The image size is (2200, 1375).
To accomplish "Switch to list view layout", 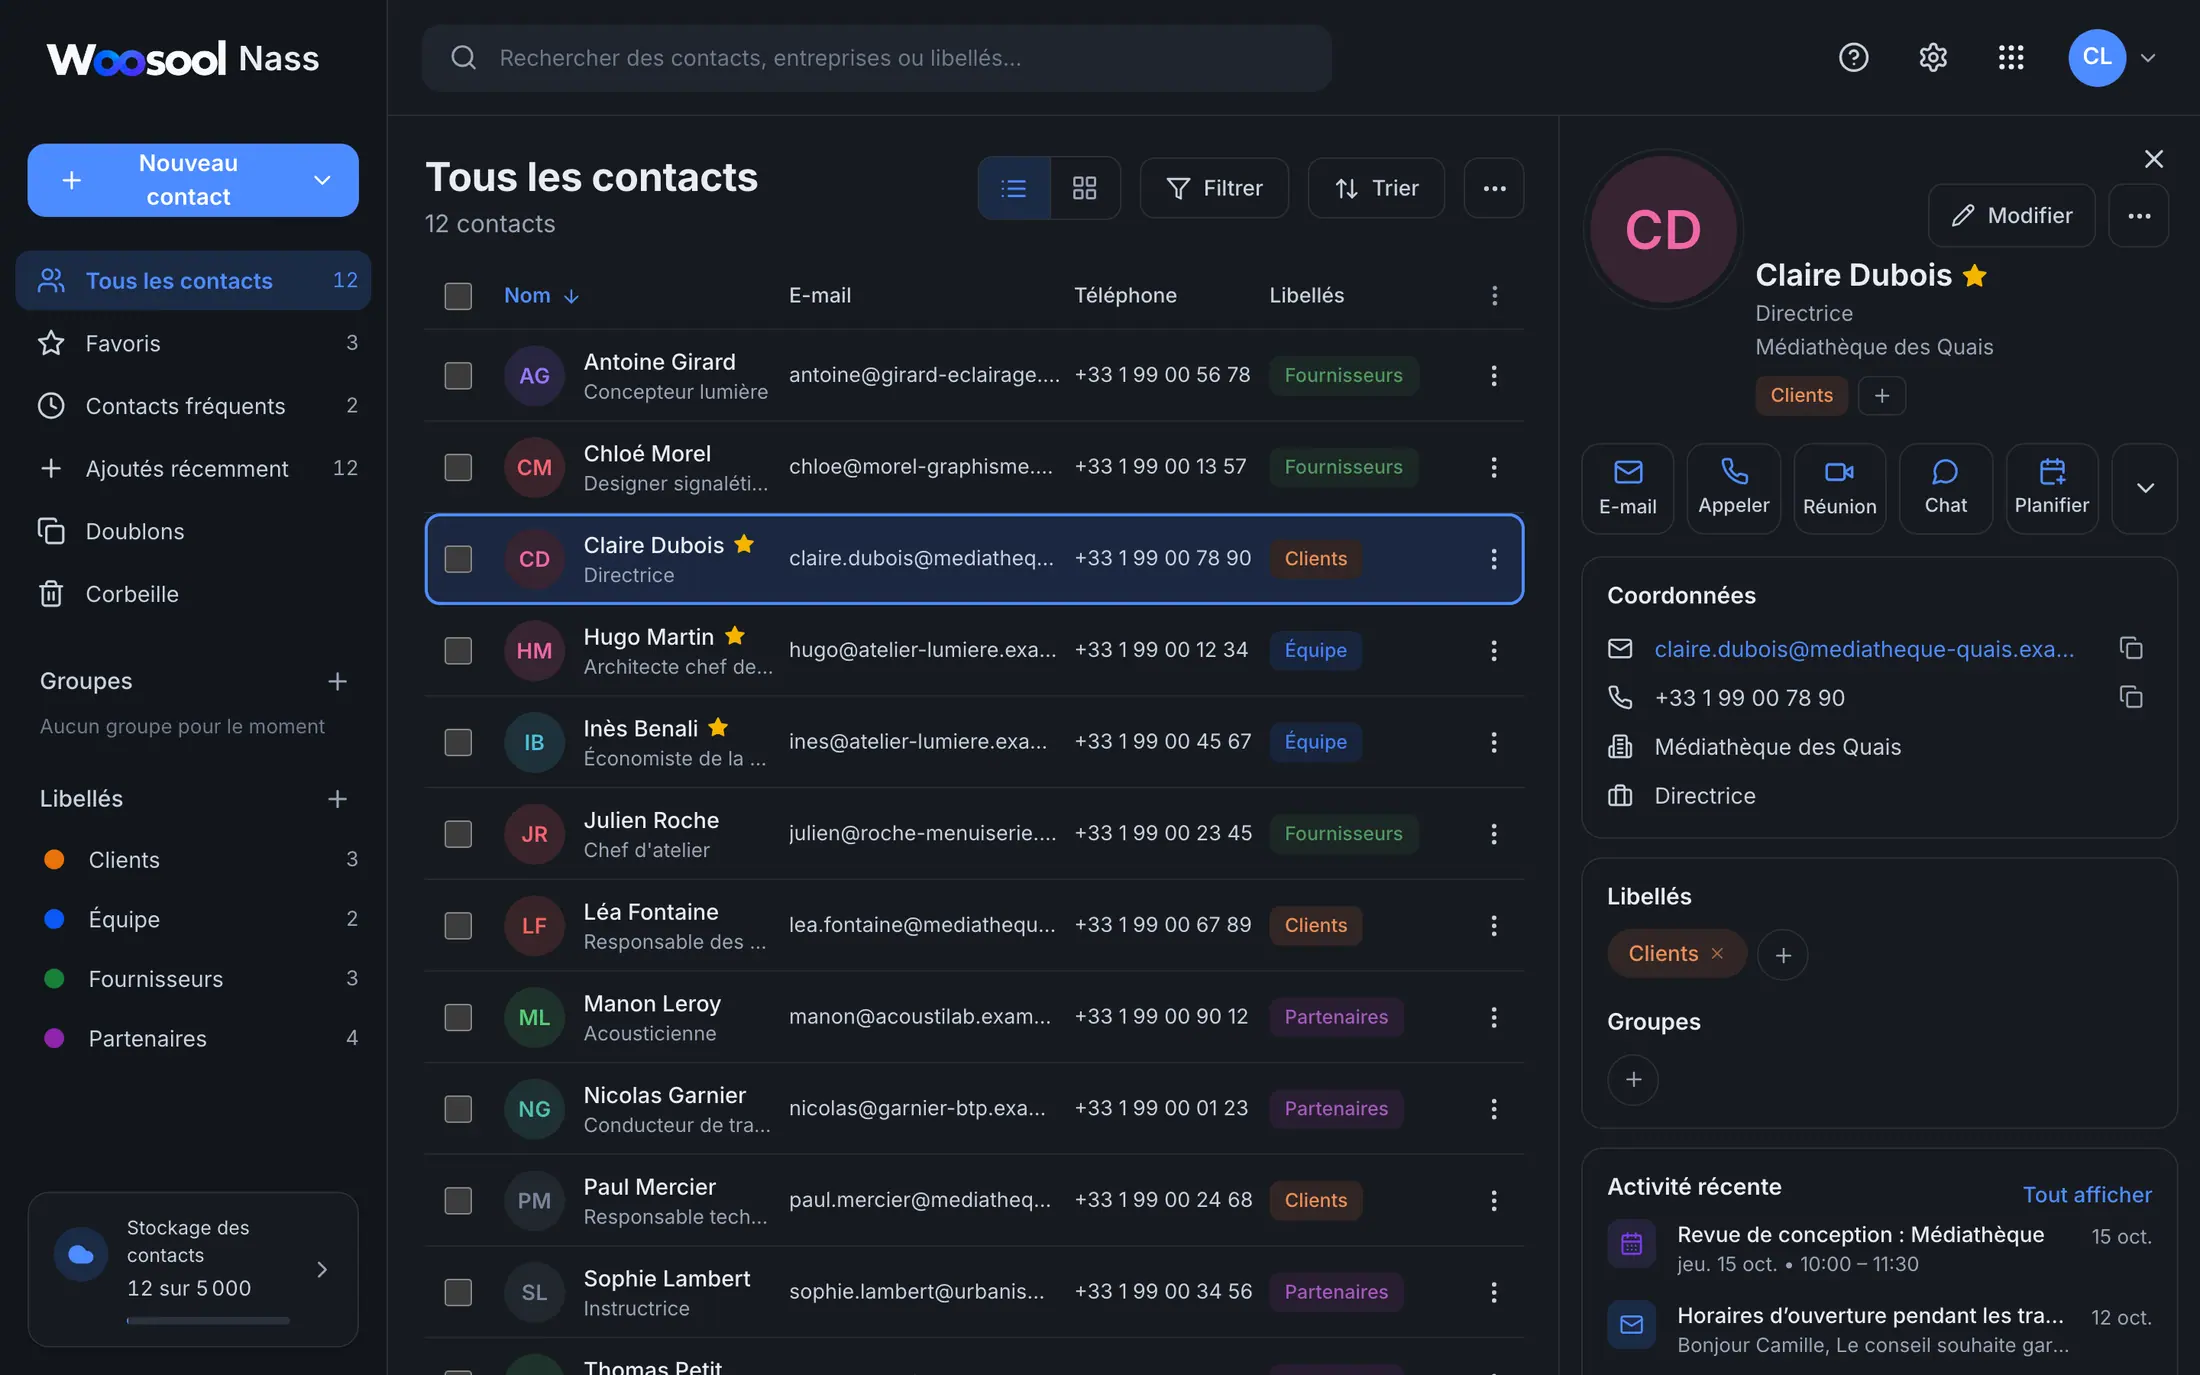I will 1014,188.
